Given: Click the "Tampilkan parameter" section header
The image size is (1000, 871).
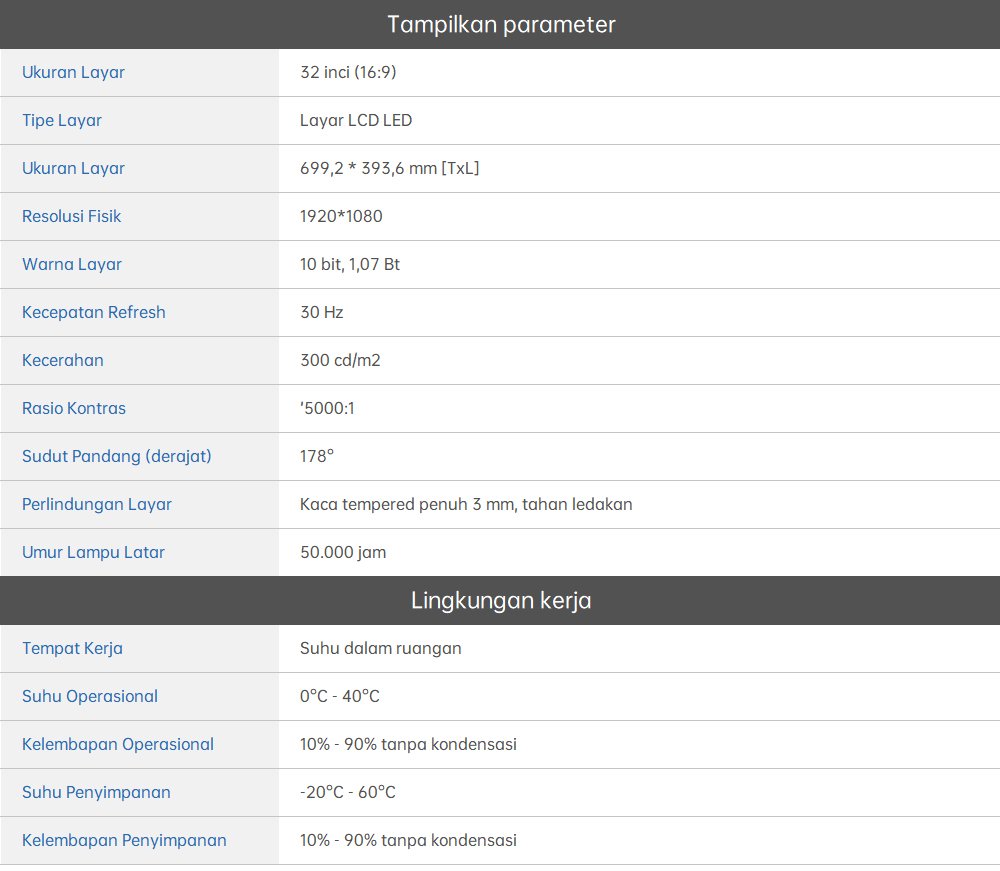Looking at the screenshot, I should pos(500,24).
